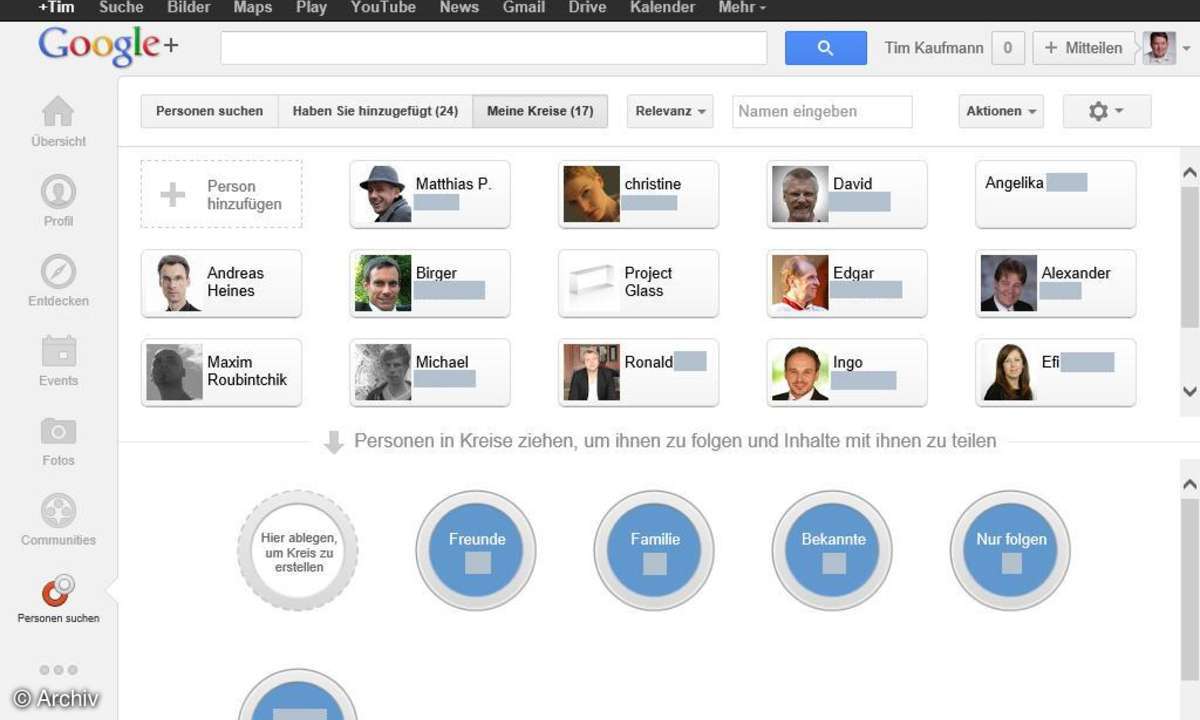Open the Entdecken compass icon
The width and height of the screenshot is (1200, 720).
58,271
